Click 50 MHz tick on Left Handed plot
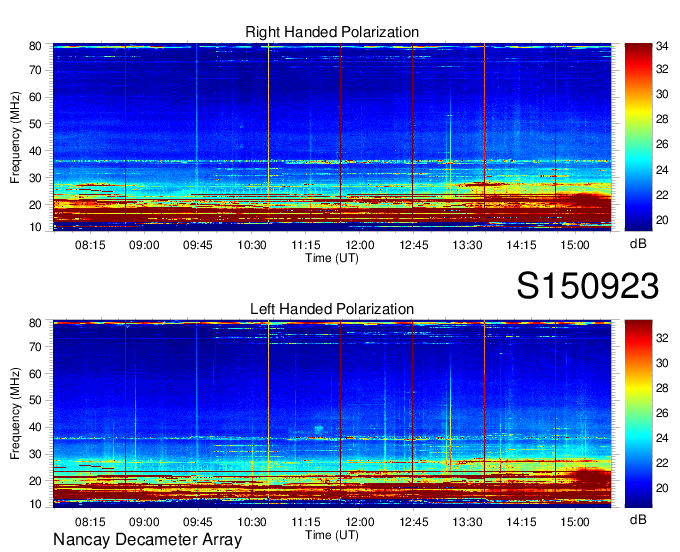 click(x=35, y=400)
